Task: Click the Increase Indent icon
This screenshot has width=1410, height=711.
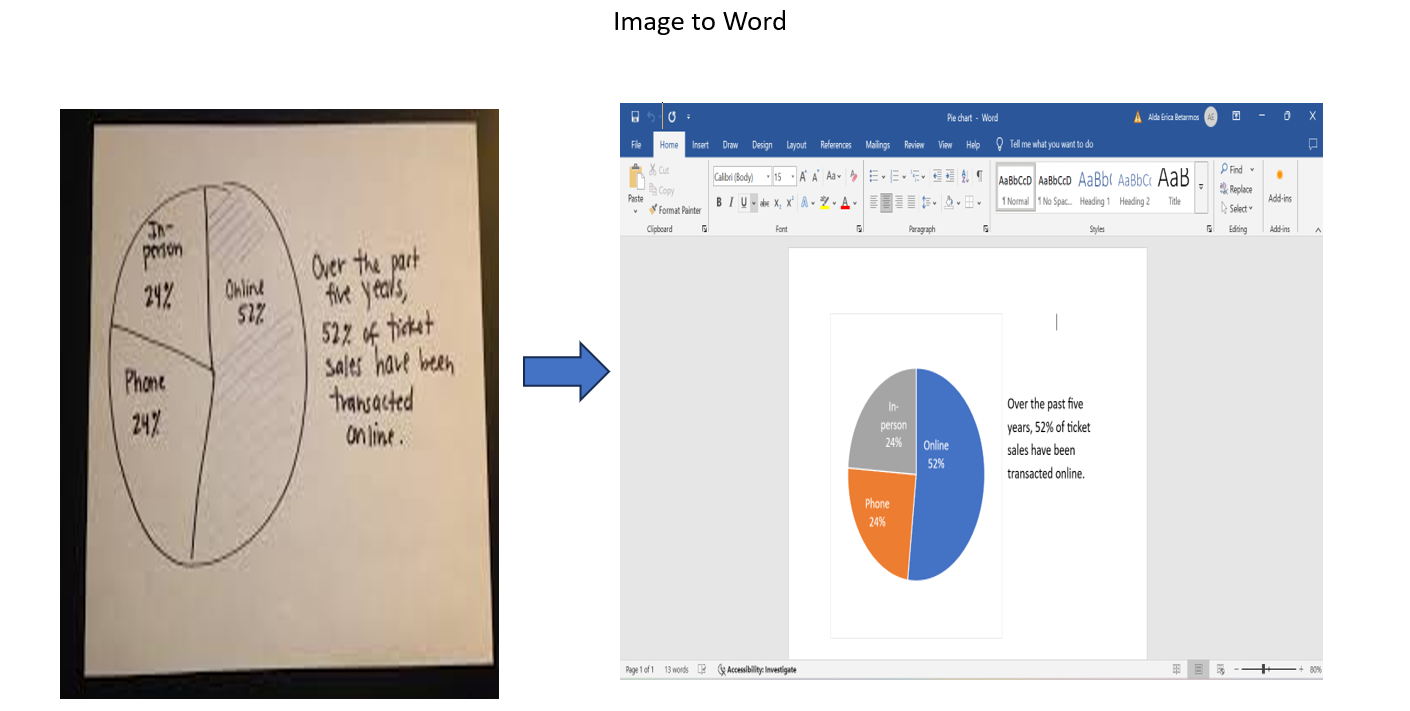Action: click(x=950, y=177)
